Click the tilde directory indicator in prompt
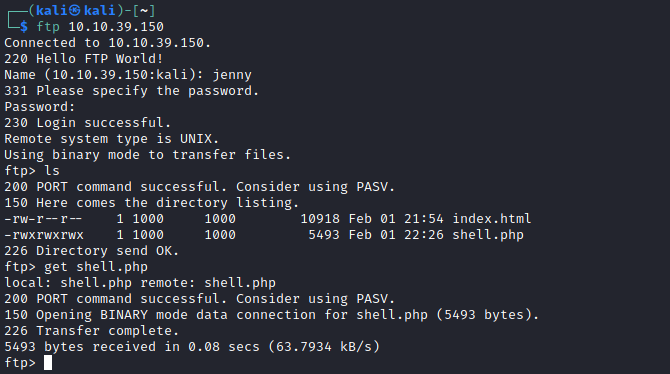670x374 pixels. click(144, 11)
